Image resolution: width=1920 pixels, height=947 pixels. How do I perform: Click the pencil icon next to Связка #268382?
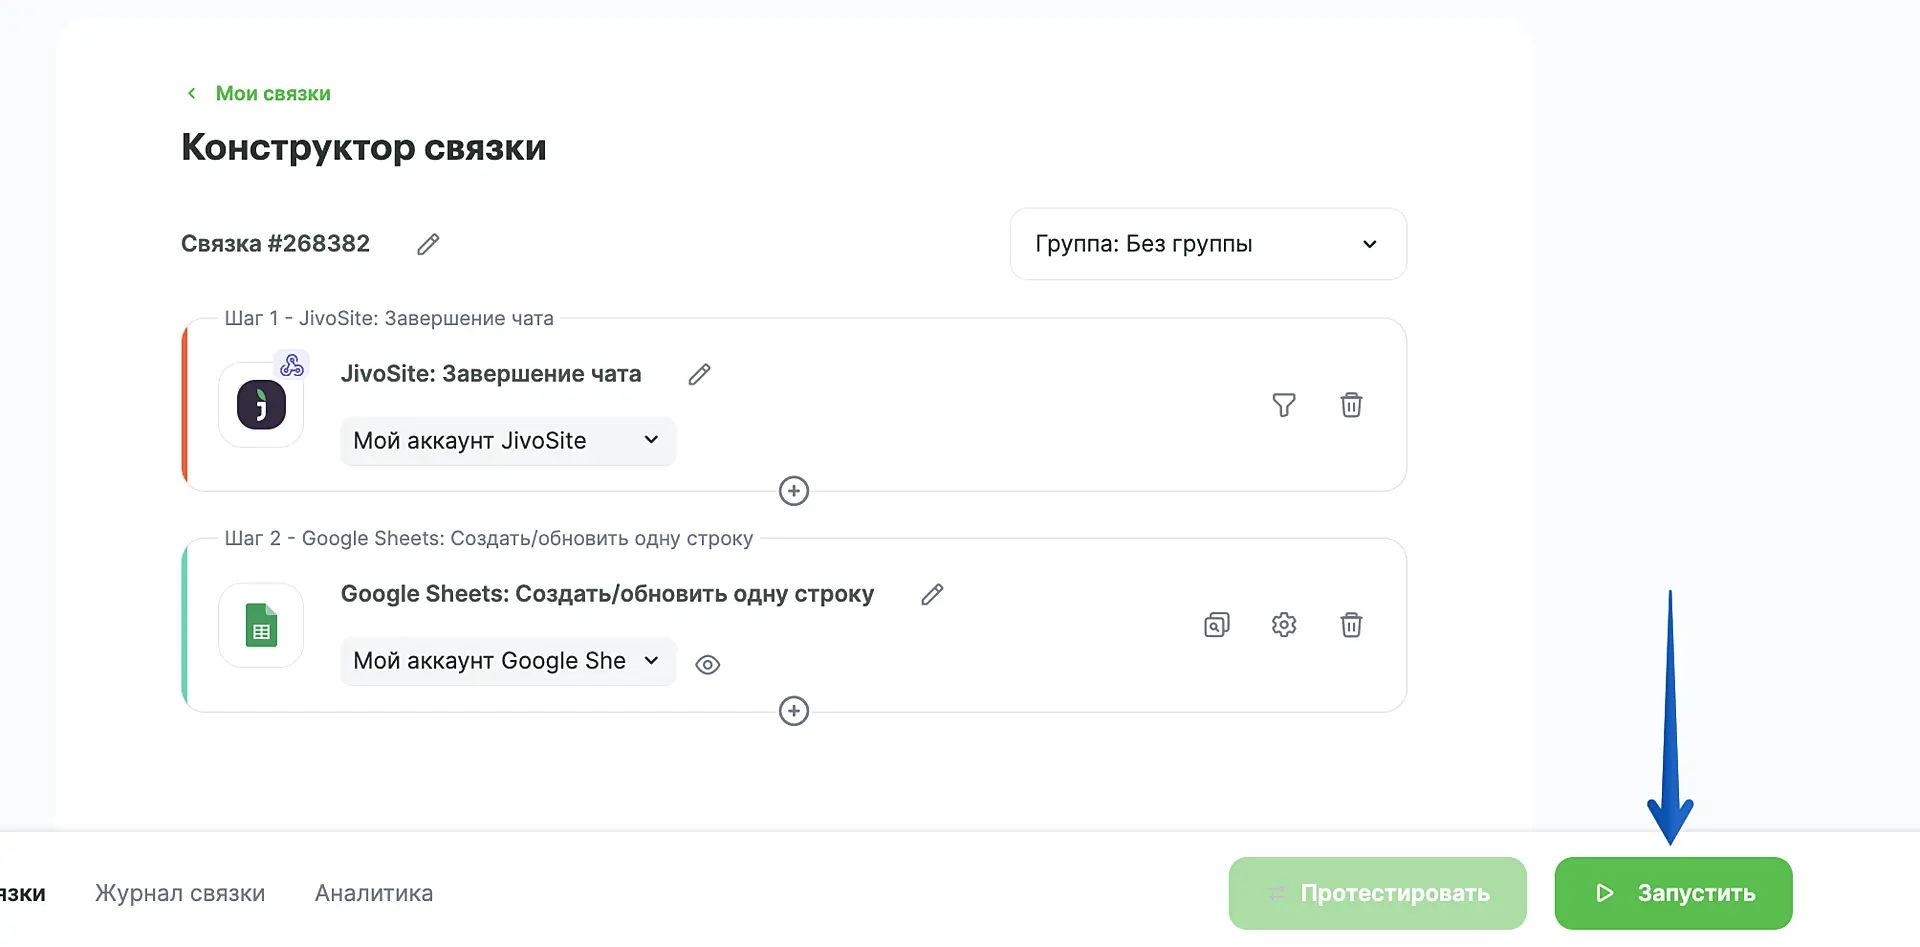tap(428, 244)
